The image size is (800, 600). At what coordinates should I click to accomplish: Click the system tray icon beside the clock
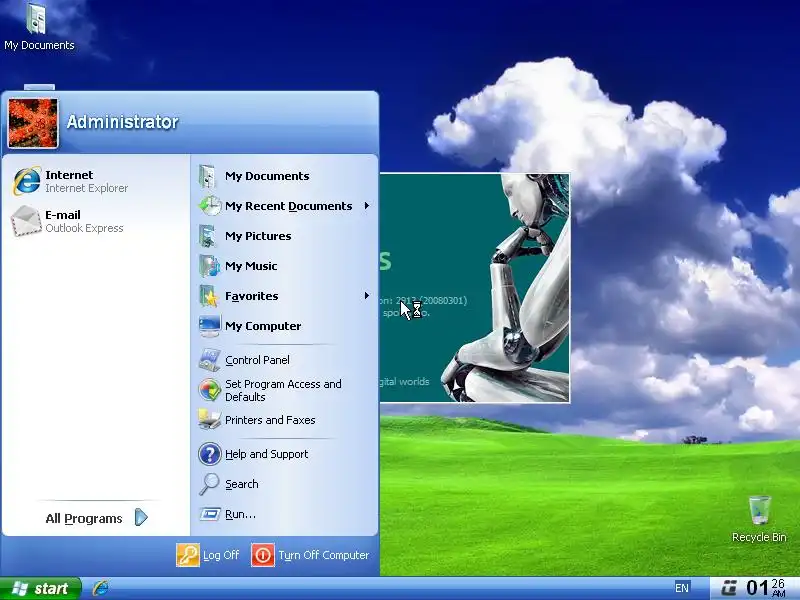tap(730, 588)
